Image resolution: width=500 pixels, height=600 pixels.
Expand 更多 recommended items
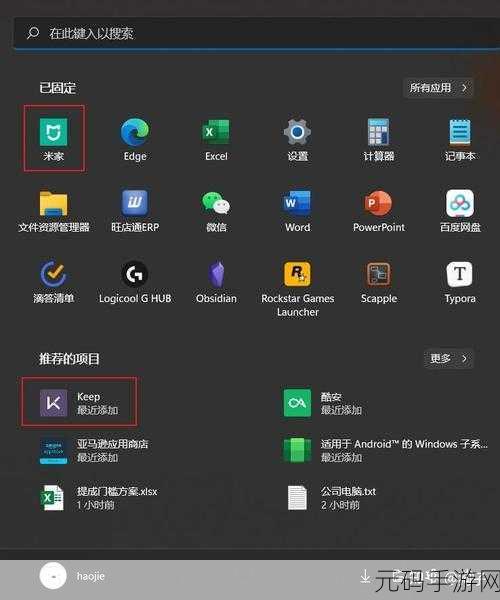click(x=449, y=359)
